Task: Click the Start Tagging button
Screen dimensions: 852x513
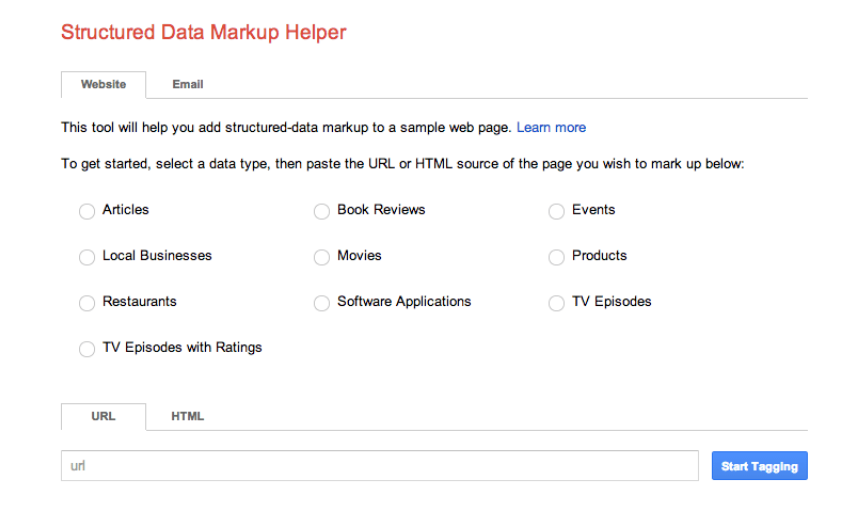Action: click(760, 466)
